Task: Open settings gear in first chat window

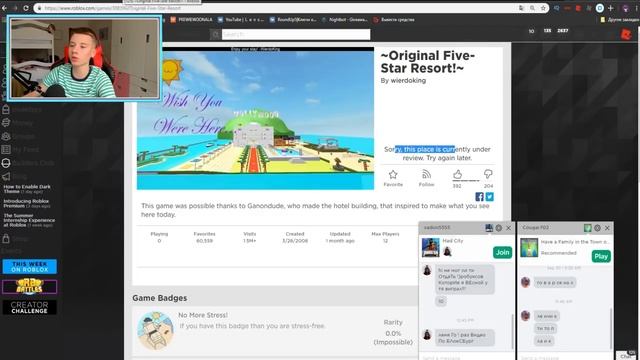Action: pos(498,228)
